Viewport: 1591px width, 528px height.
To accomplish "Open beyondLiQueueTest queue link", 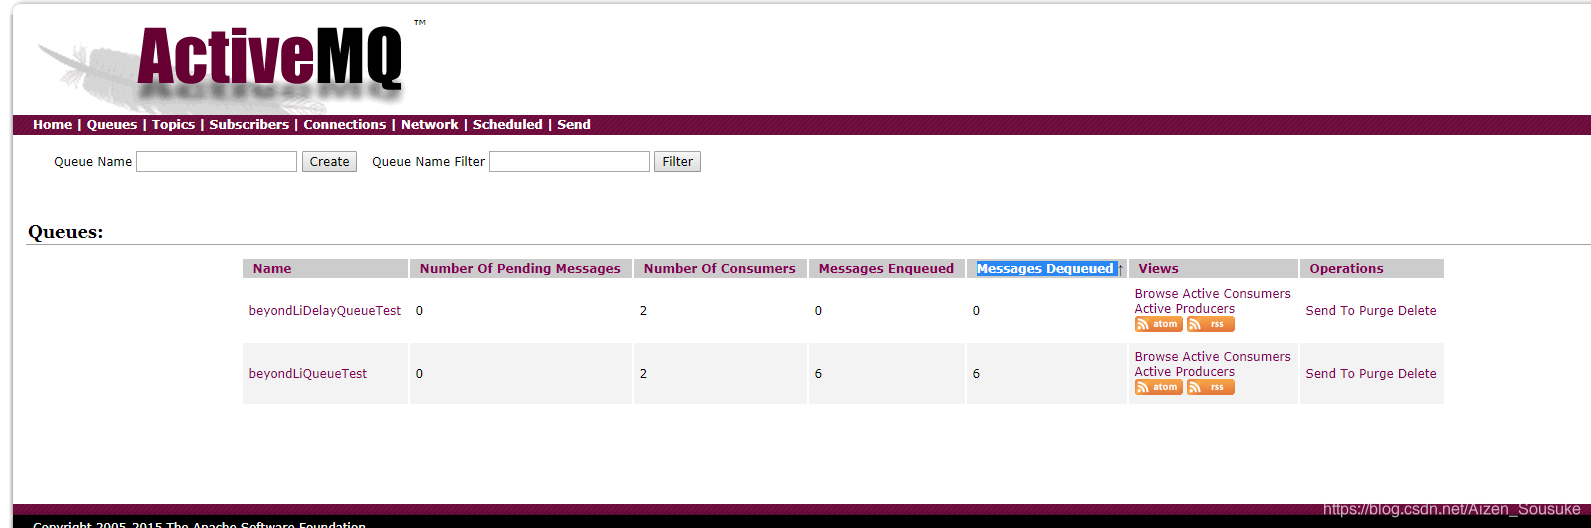I will click(308, 374).
